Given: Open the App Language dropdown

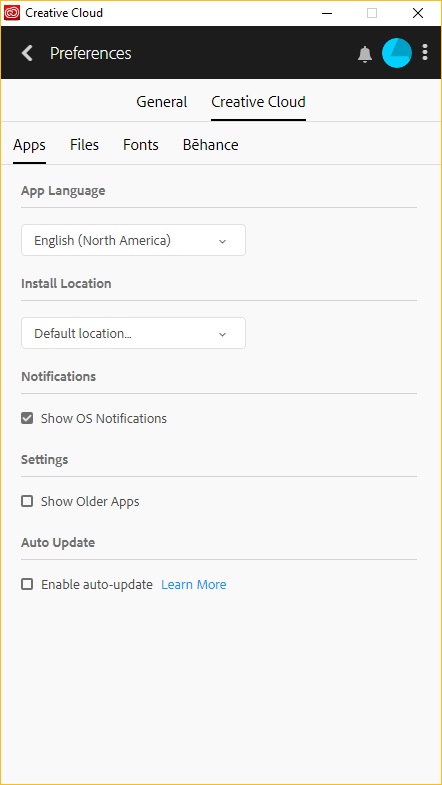Looking at the screenshot, I should [133, 240].
